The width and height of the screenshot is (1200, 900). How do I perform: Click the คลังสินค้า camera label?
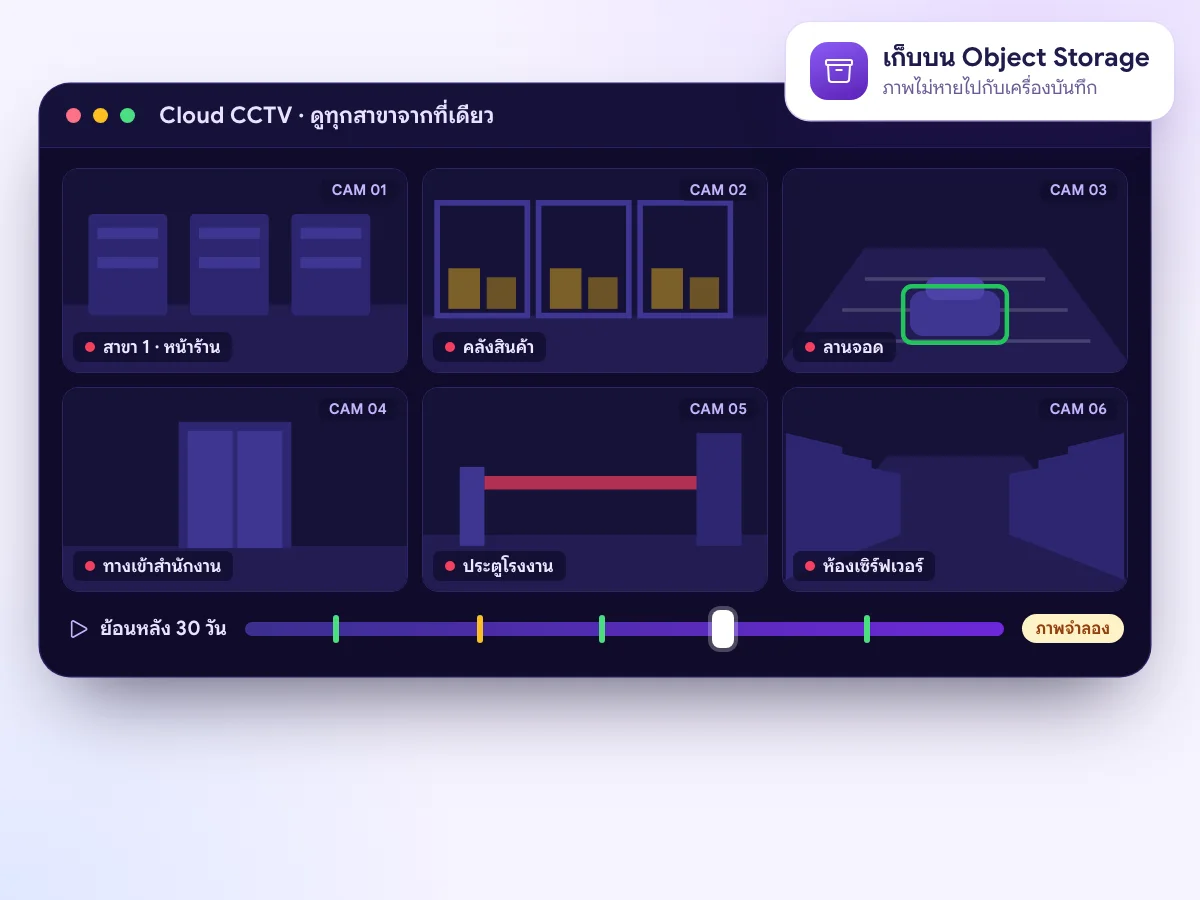(x=489, y=347)
